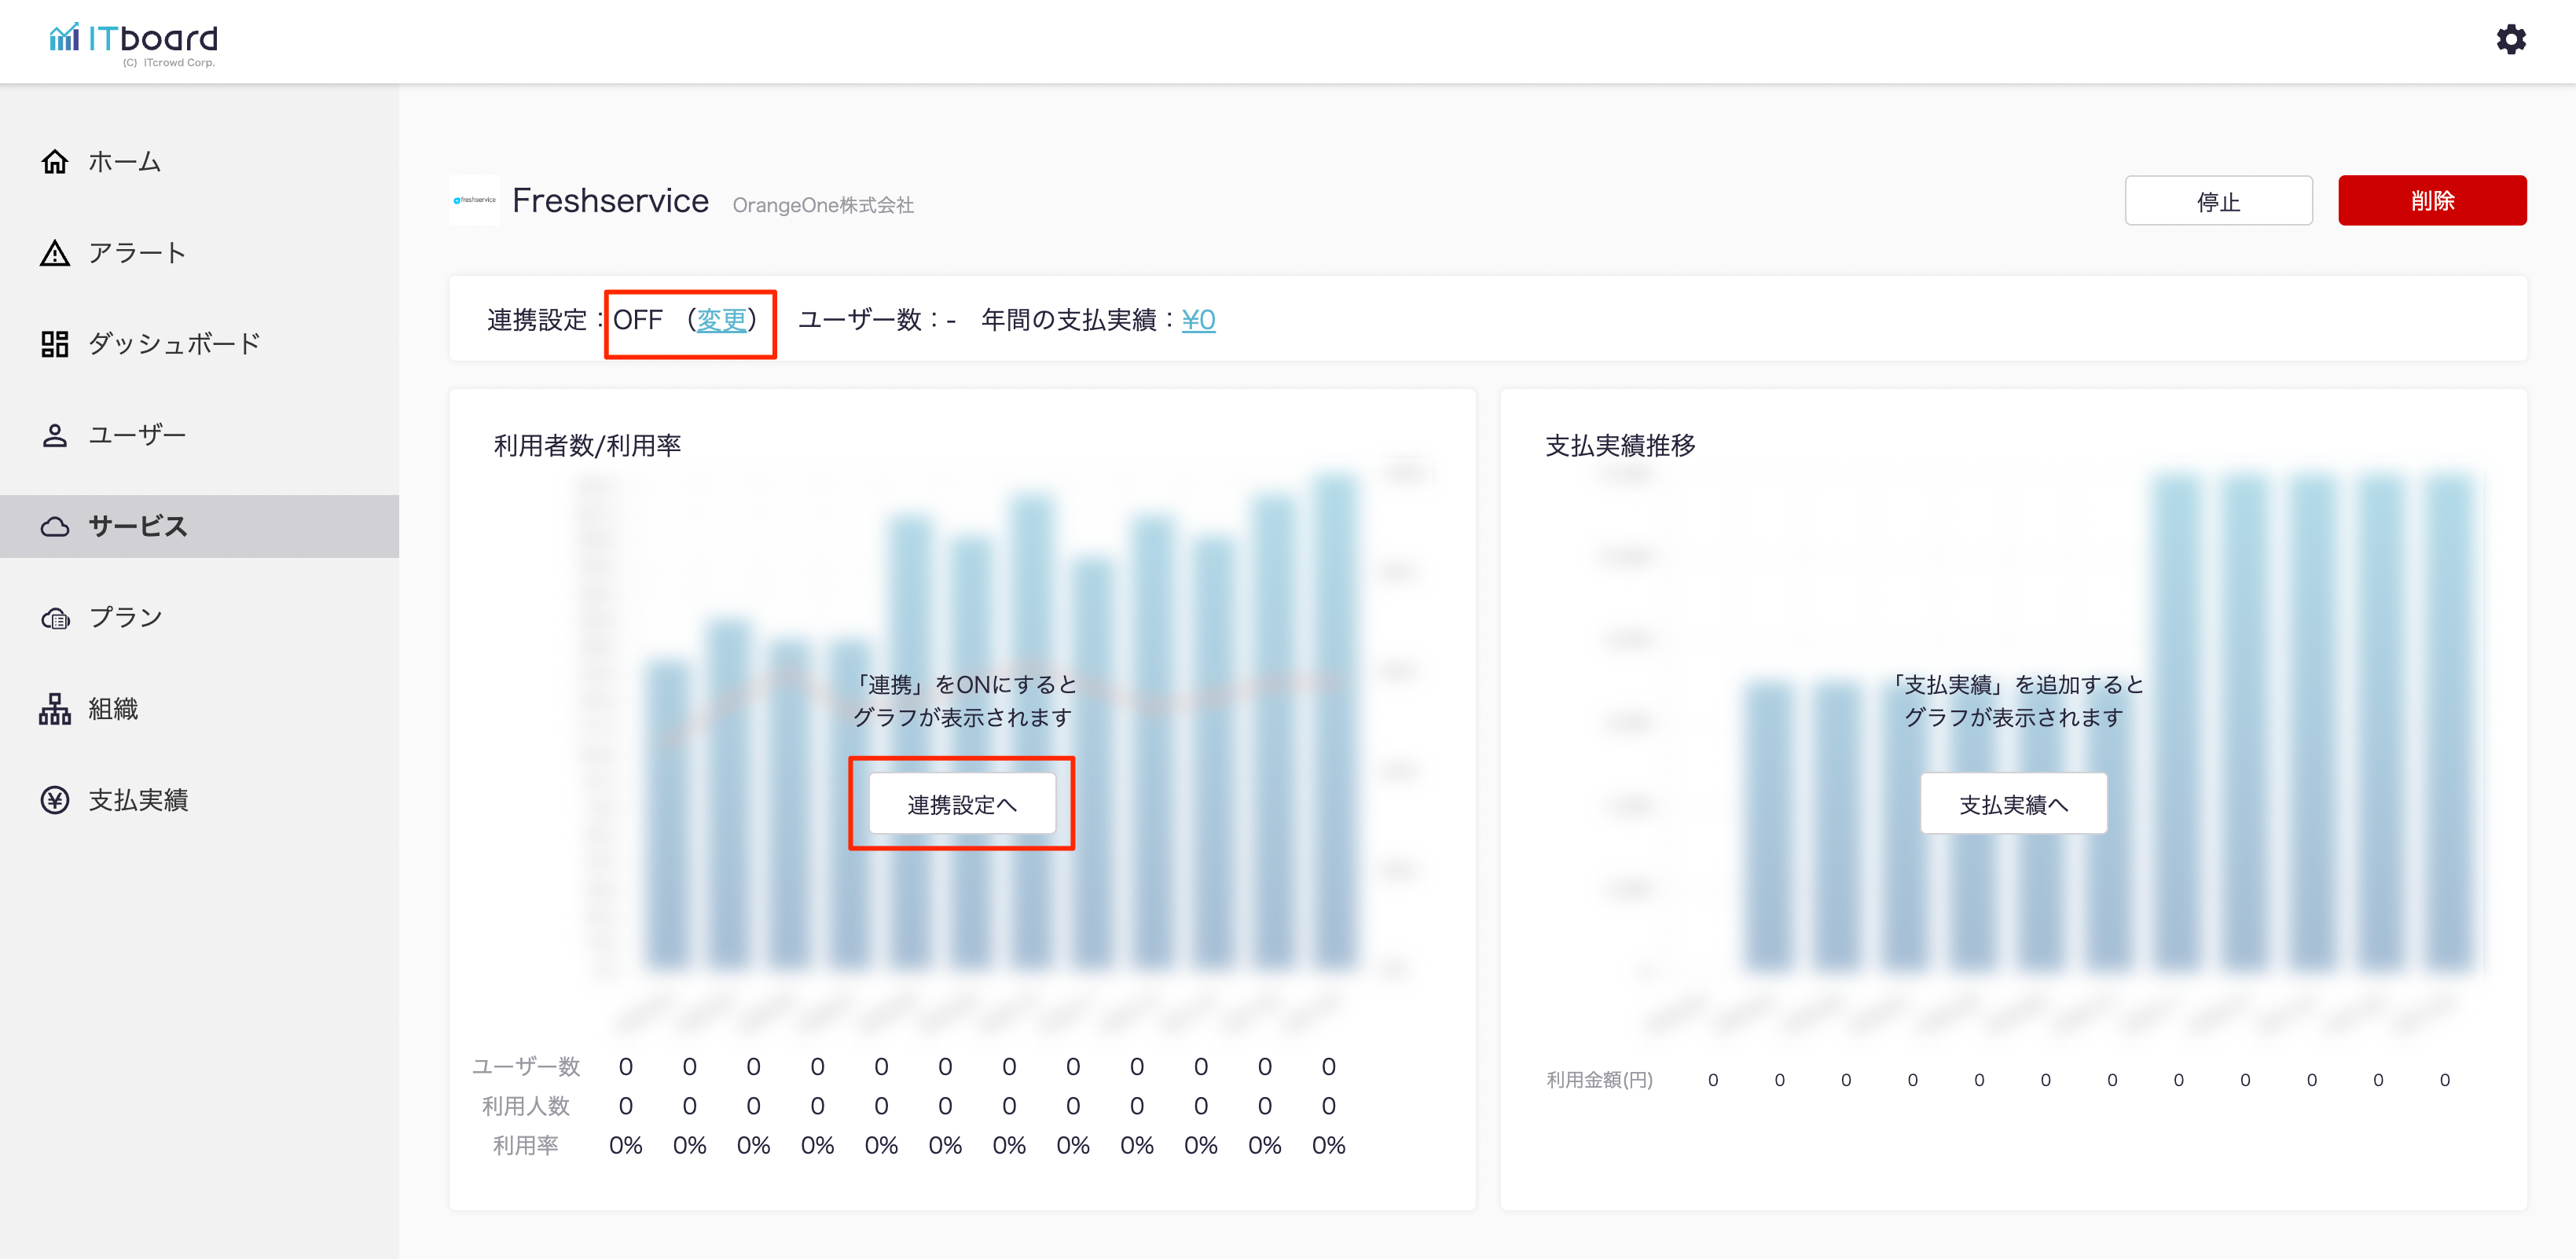Screen dimensions: 2576x1259
Task: Click the organization hierarchy icon
Action: click(x=54, y=709)
